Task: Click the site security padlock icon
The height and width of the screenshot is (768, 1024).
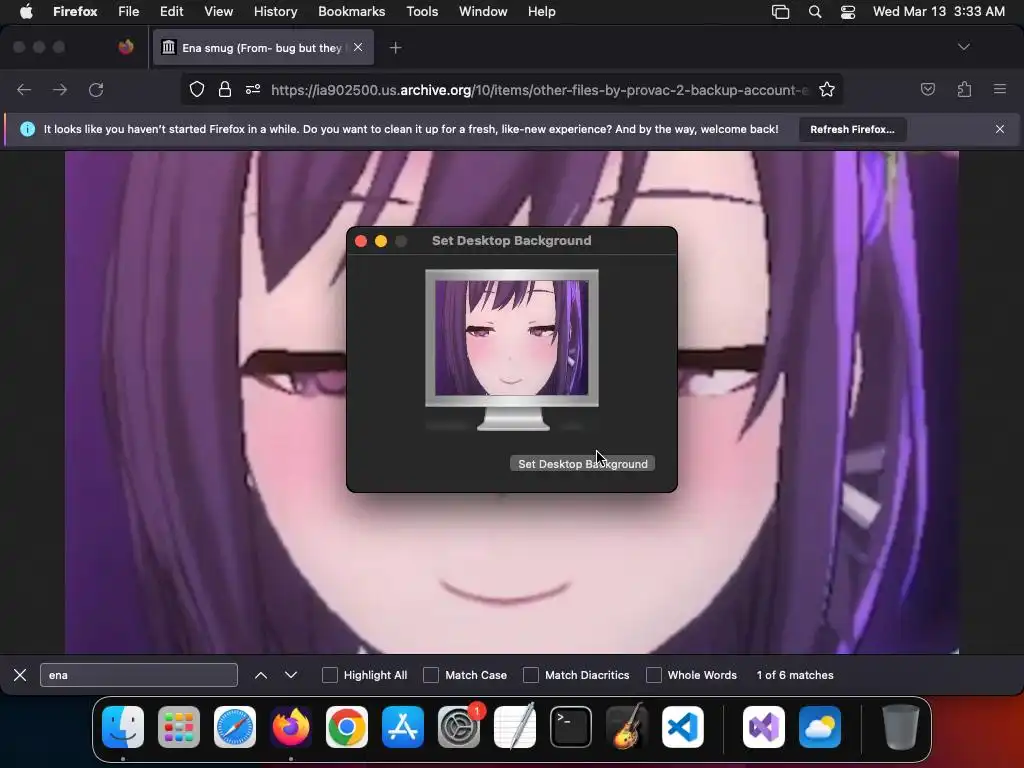Action: [x=225, y=89]
